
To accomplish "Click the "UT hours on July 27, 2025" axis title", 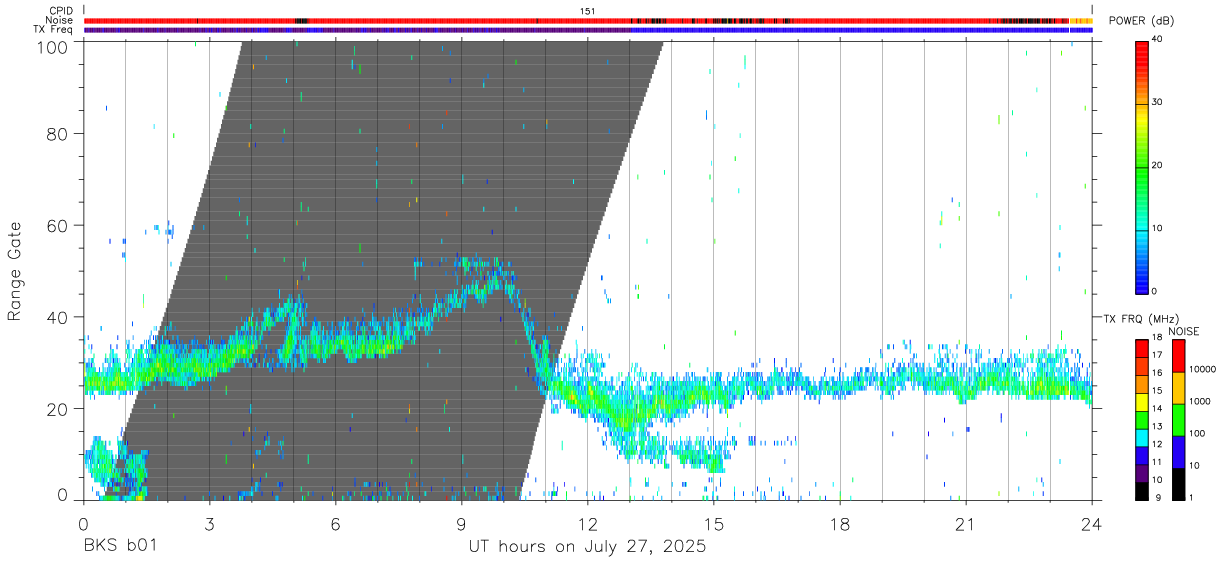I will (x=588, y=547).
